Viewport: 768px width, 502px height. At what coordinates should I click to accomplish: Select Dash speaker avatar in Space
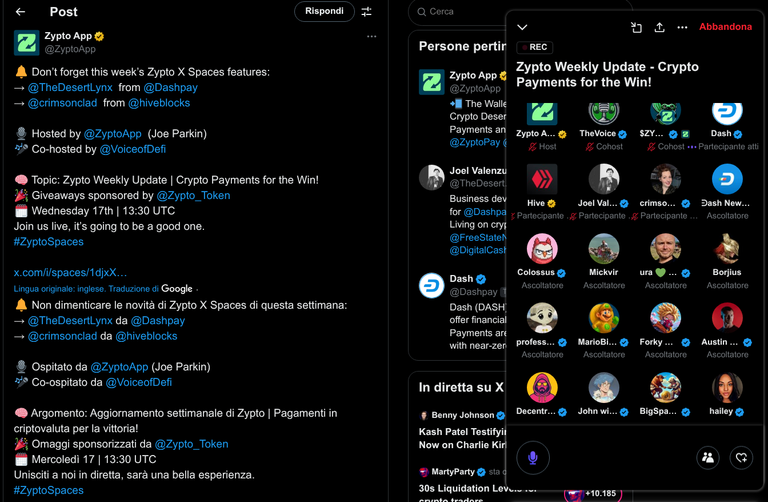727,112
